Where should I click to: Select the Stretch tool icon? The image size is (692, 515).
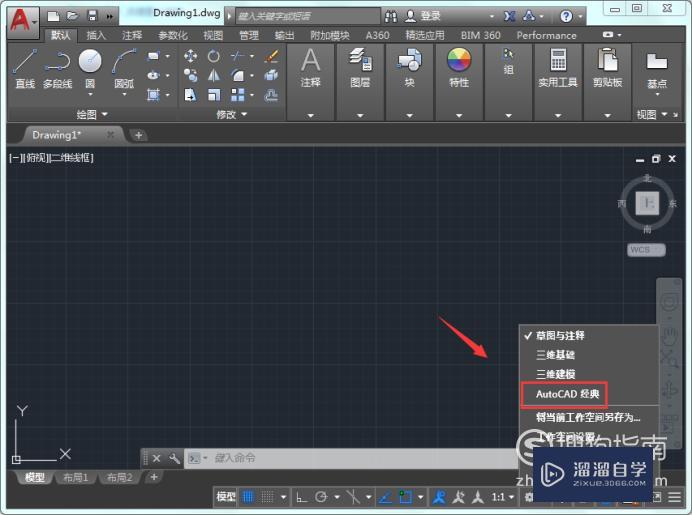(190, 94)
